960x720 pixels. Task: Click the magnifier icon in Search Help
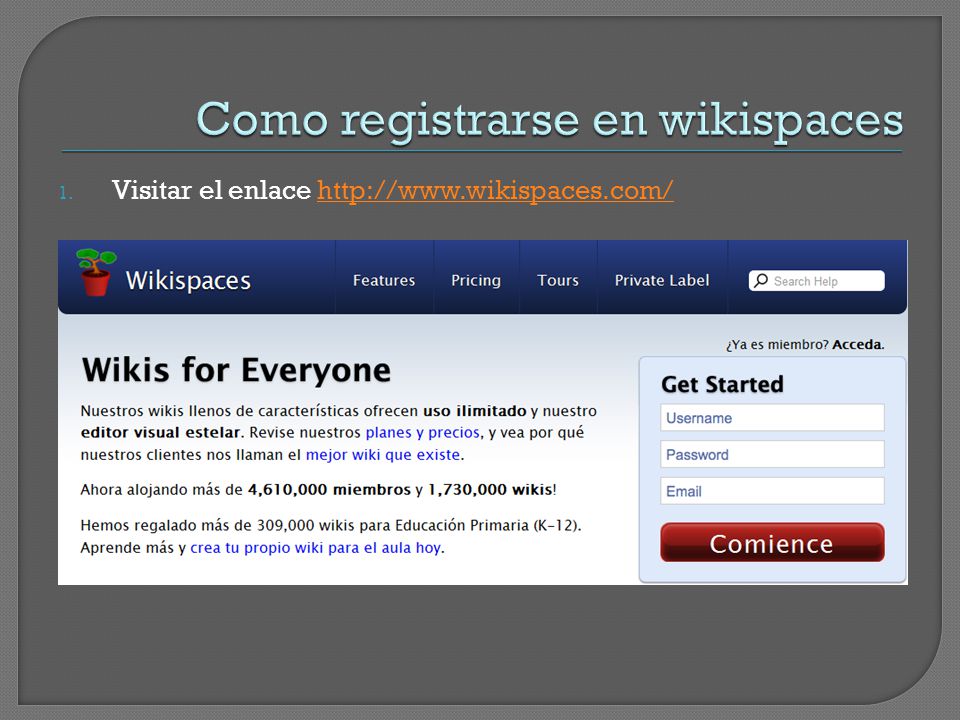tap(761, 280)
